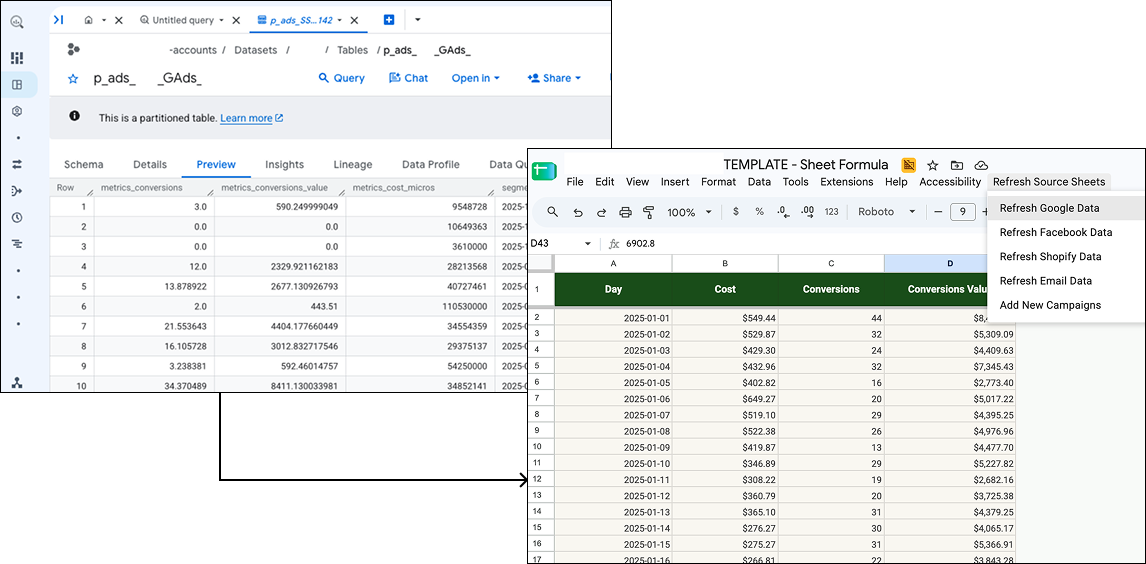Viewport: 1146px width, 564px height.
Task: Increase decimal places in Sheets toolbar
Action: [x=808, y=212]
